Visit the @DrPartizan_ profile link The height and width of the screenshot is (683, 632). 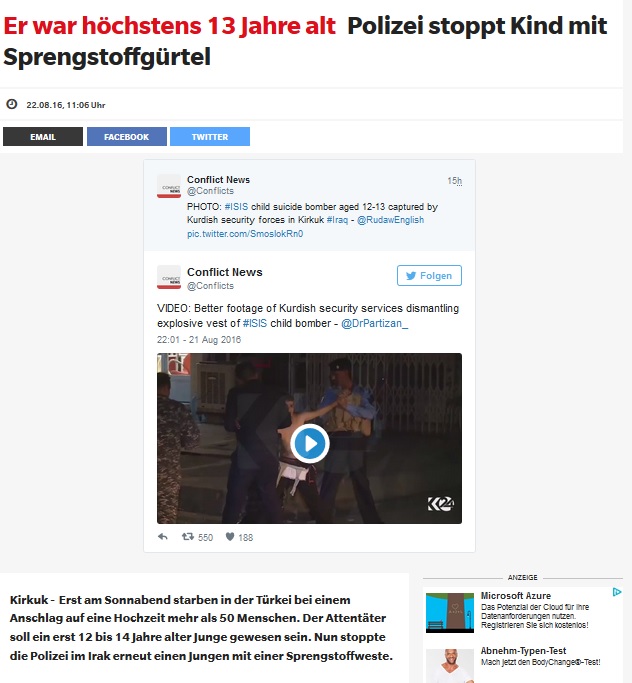coord(375,323)
